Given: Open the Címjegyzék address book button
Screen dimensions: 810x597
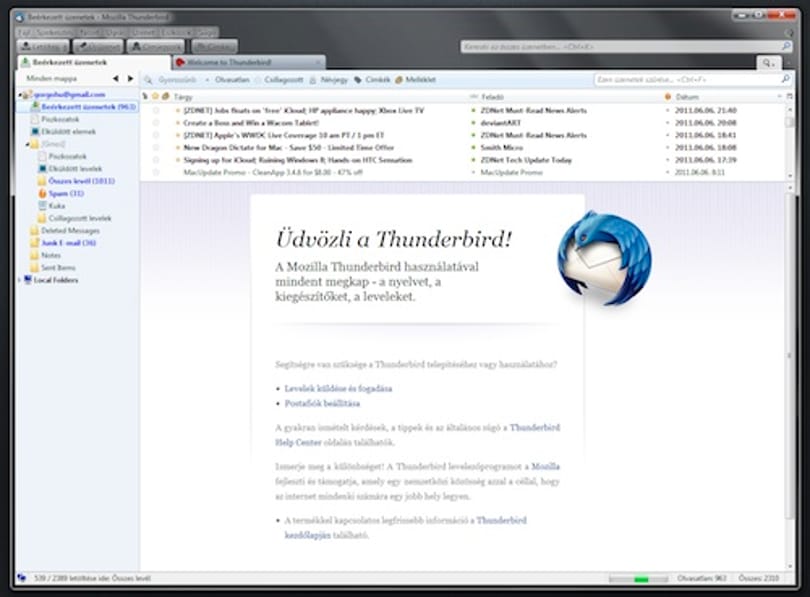Looking at the screenshot, I should tap(155, 46).
